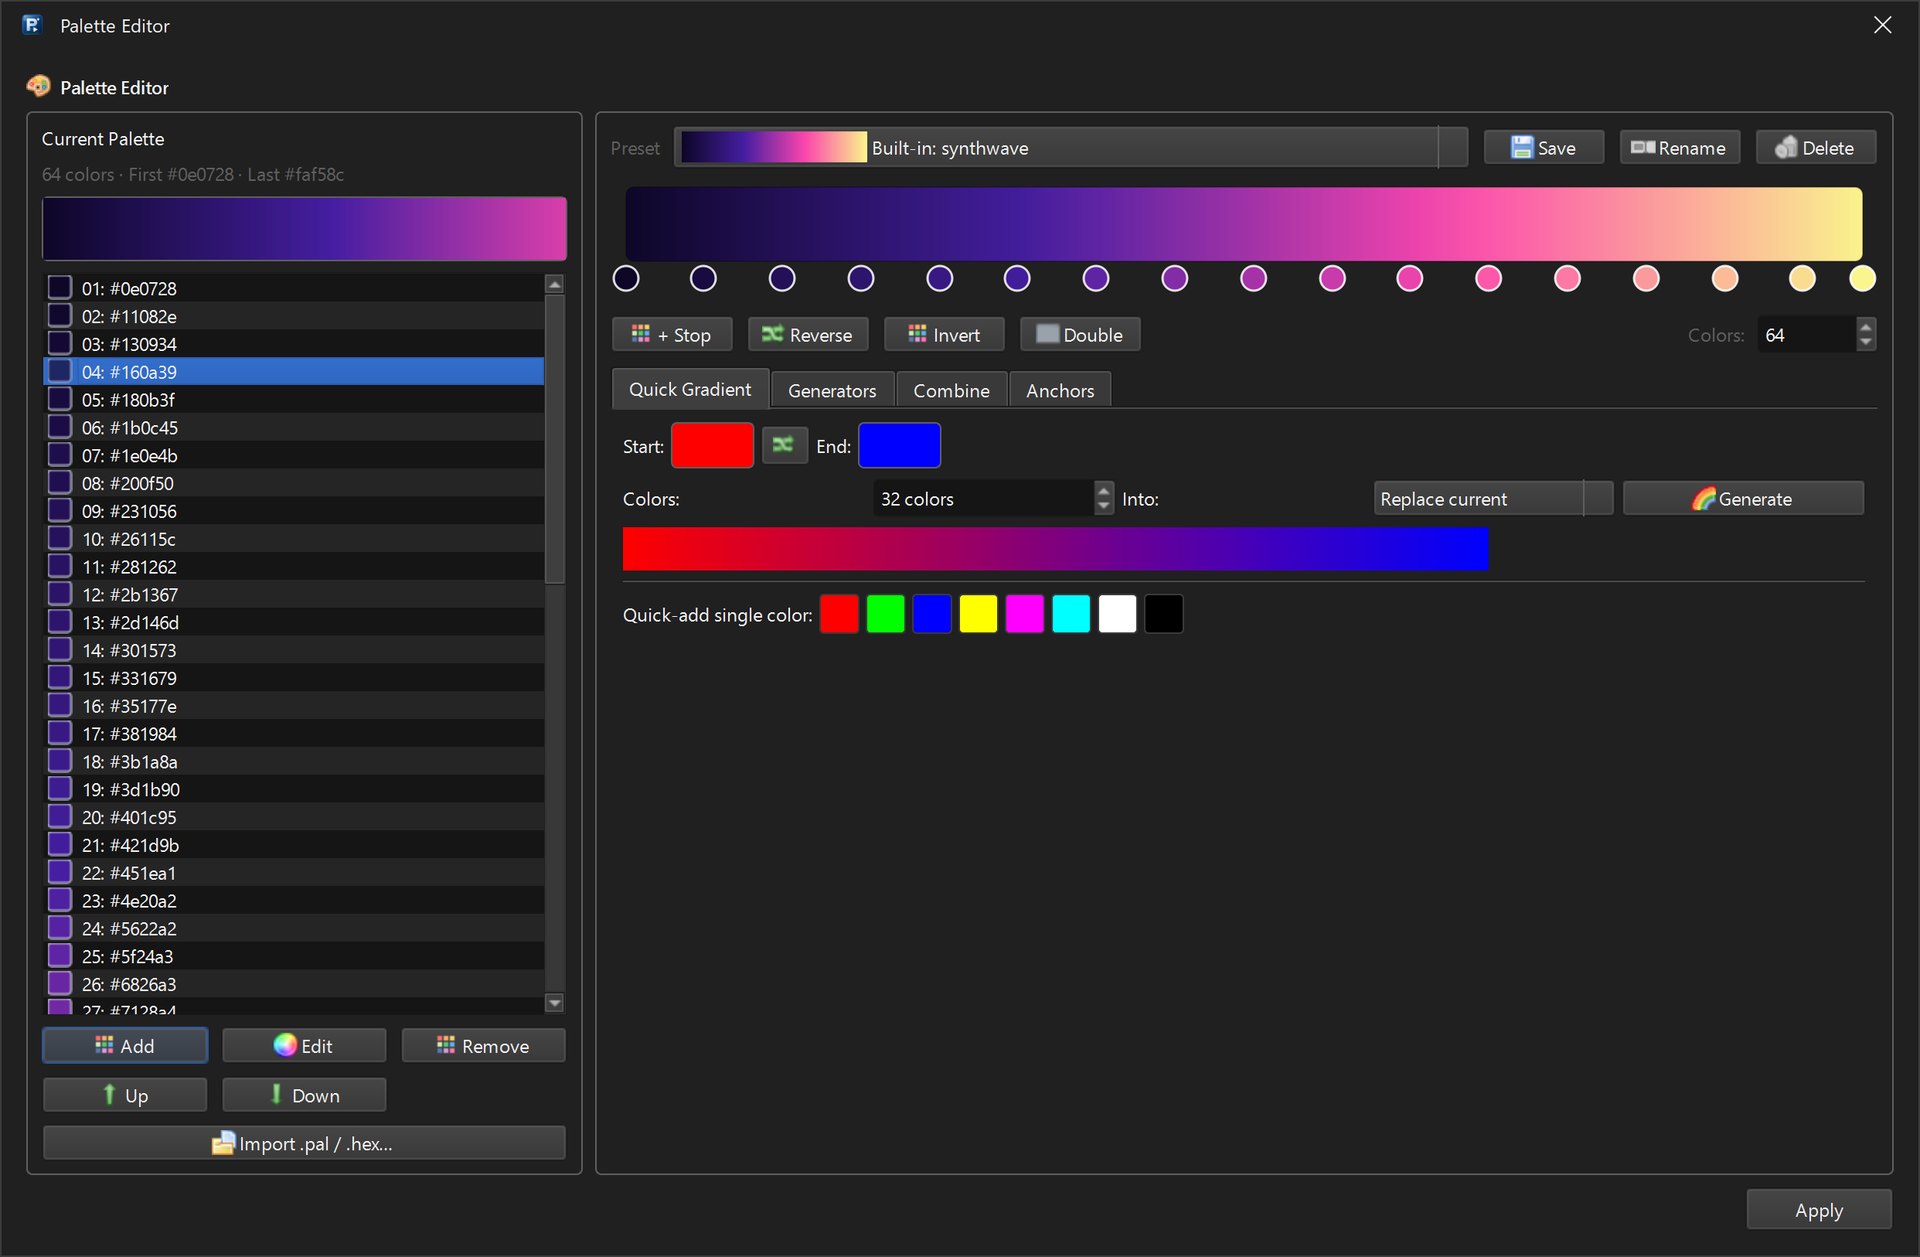The width and height of the screenshot is (1920, 1257).
Task: Select palette entry 02: #11082e
Action: tap(294, 316)
